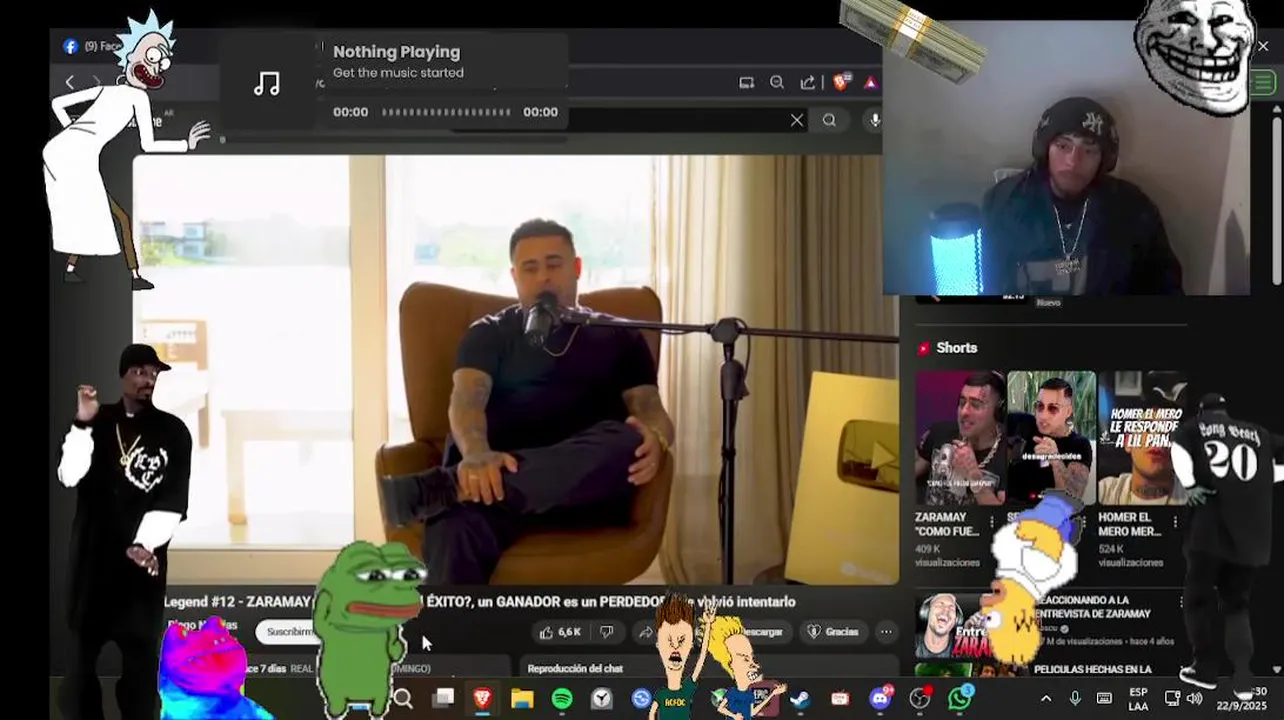Seek on the Nothing Playing progress bar

(x=446, y=112)
